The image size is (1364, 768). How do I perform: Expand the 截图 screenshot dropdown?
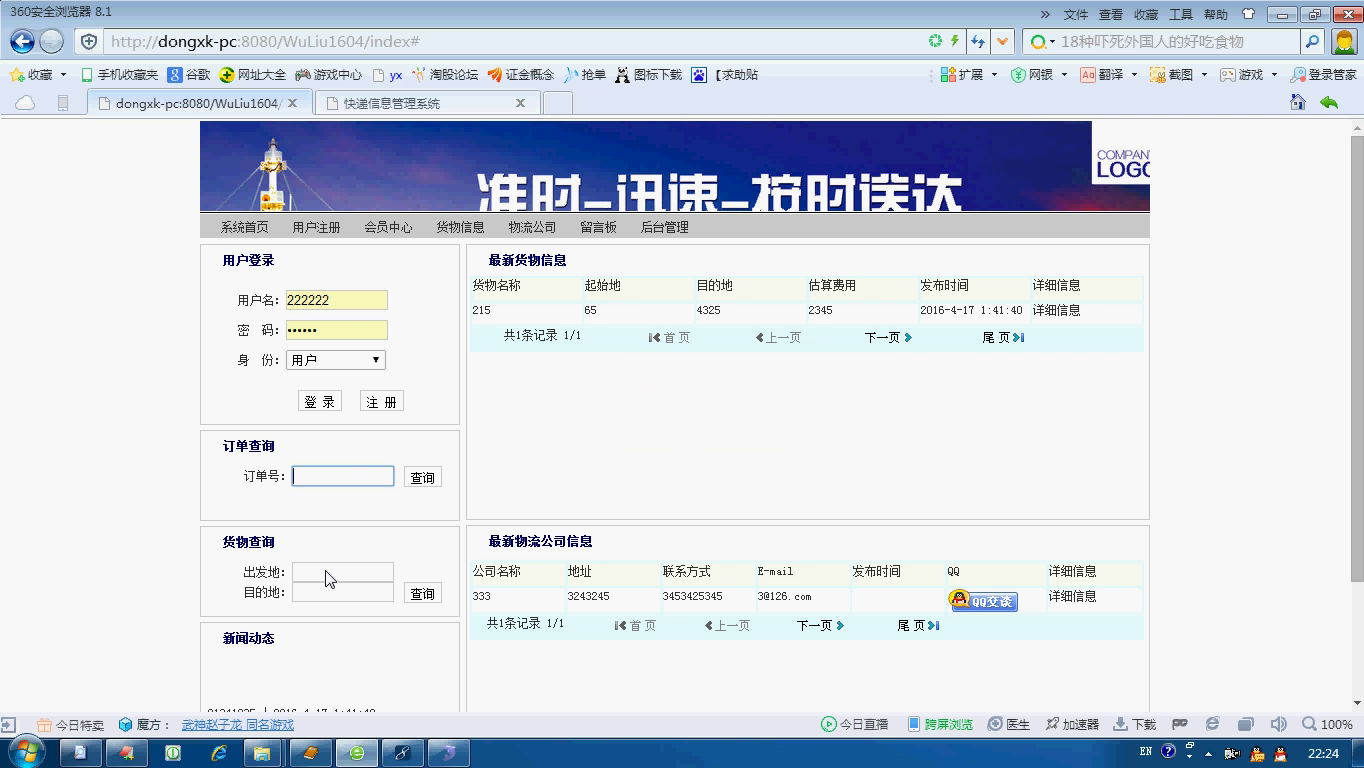(x=1204, y=75)
